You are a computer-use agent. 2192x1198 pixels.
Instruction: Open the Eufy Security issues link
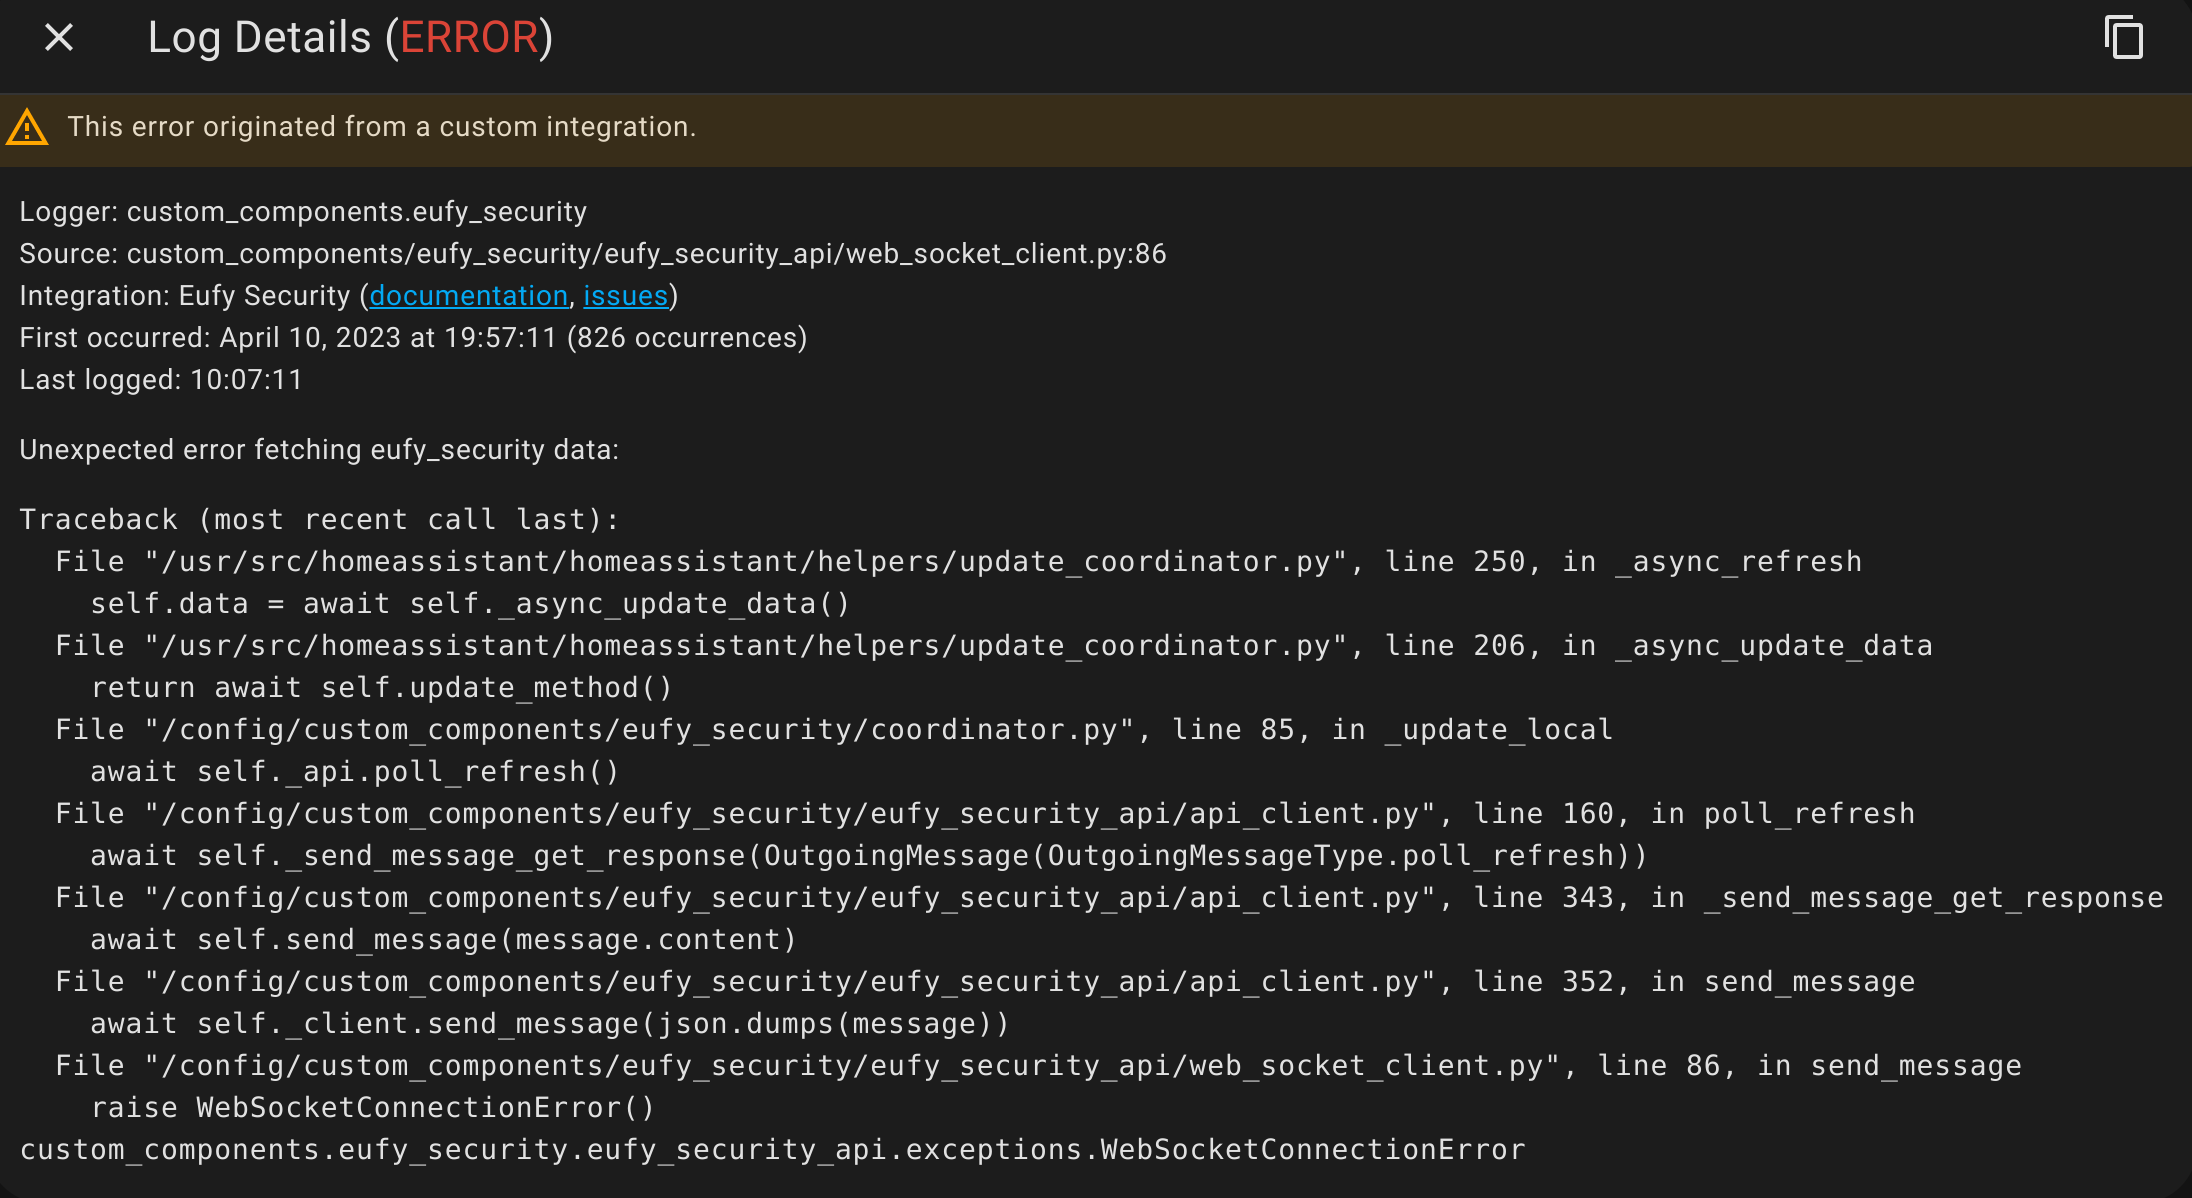click(x=625, y=296)
